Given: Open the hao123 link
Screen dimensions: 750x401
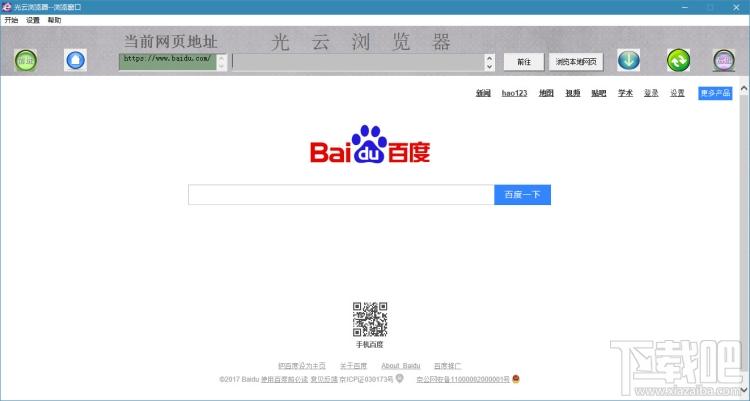Looking at the screenshot, I should (x=514, y=93).
